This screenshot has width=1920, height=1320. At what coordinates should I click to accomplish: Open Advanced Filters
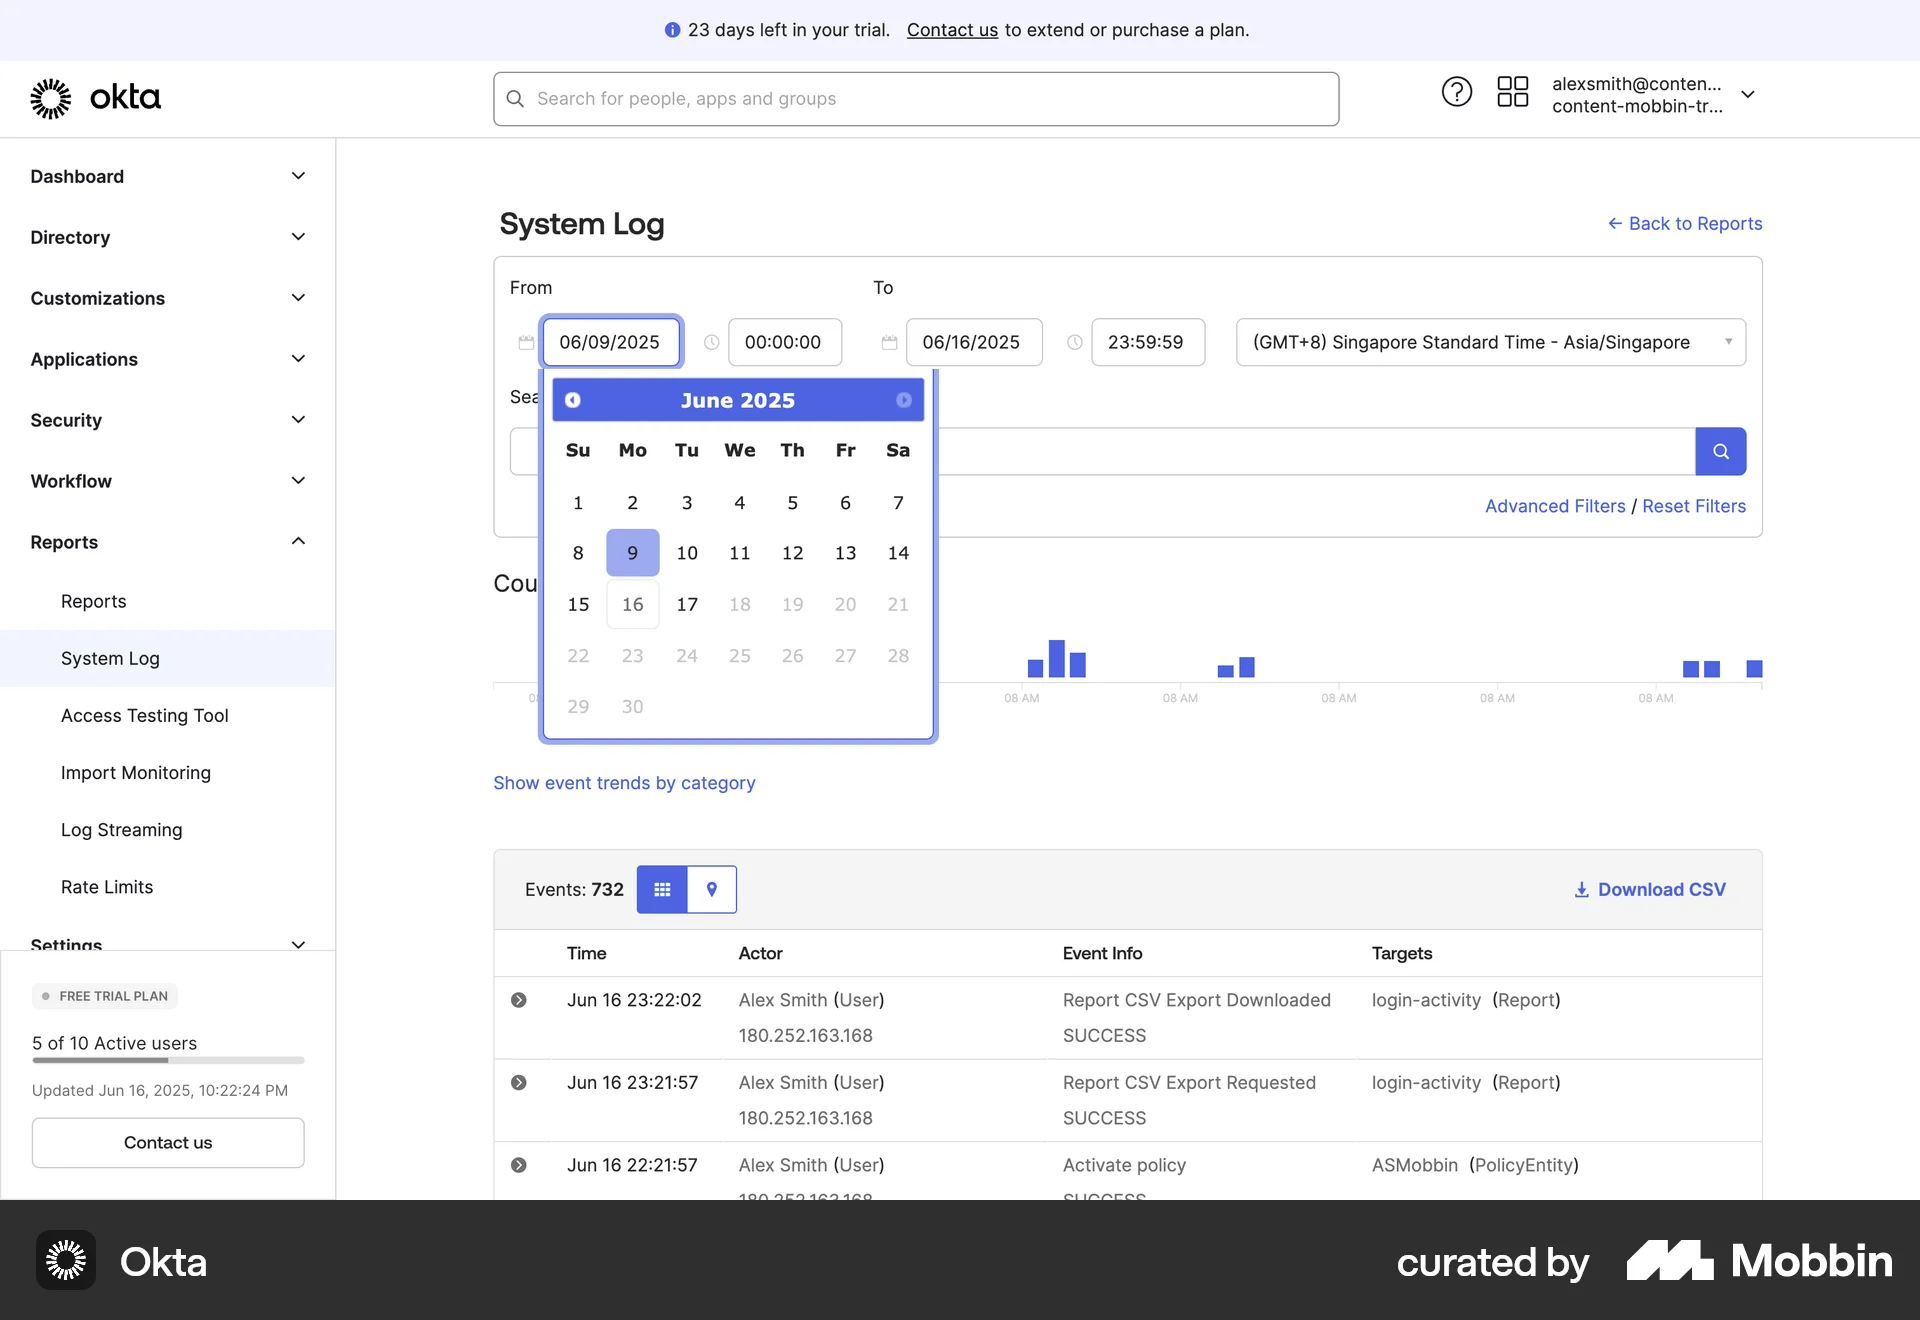tap(1554, 506)
